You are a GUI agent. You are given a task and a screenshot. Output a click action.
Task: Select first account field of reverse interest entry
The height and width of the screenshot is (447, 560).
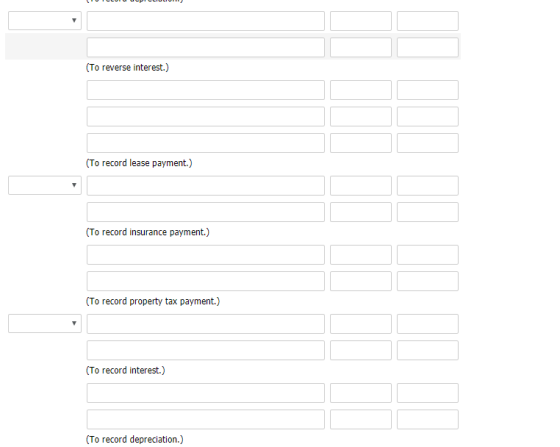pos(206,21)
